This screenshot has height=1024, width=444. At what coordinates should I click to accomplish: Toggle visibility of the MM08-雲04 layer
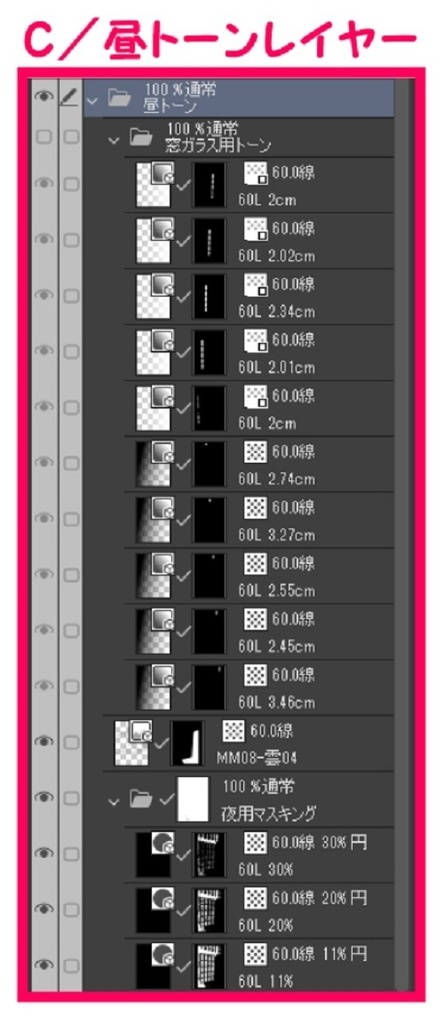coord(44,741)
